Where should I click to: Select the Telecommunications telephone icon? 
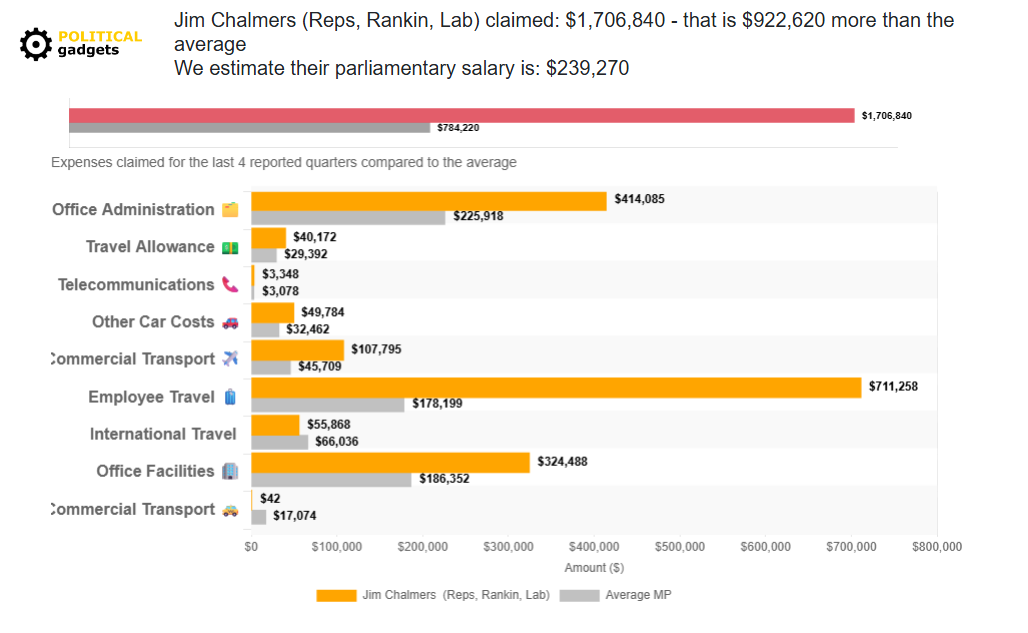coord(228,284)
